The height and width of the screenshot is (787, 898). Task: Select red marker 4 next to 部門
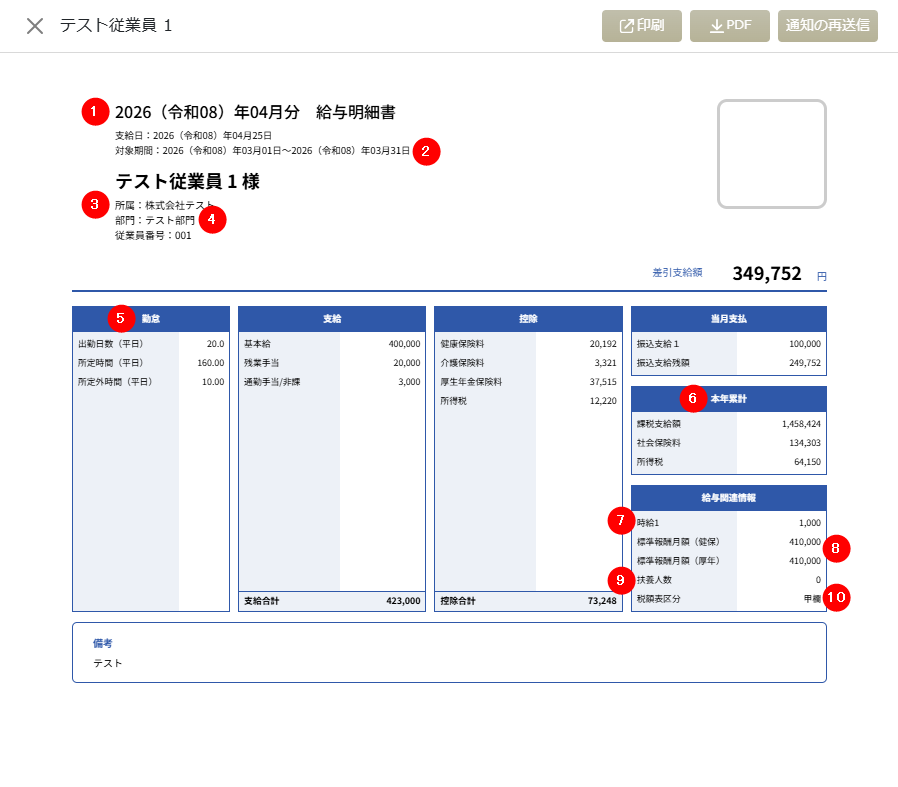pos(212,219)
